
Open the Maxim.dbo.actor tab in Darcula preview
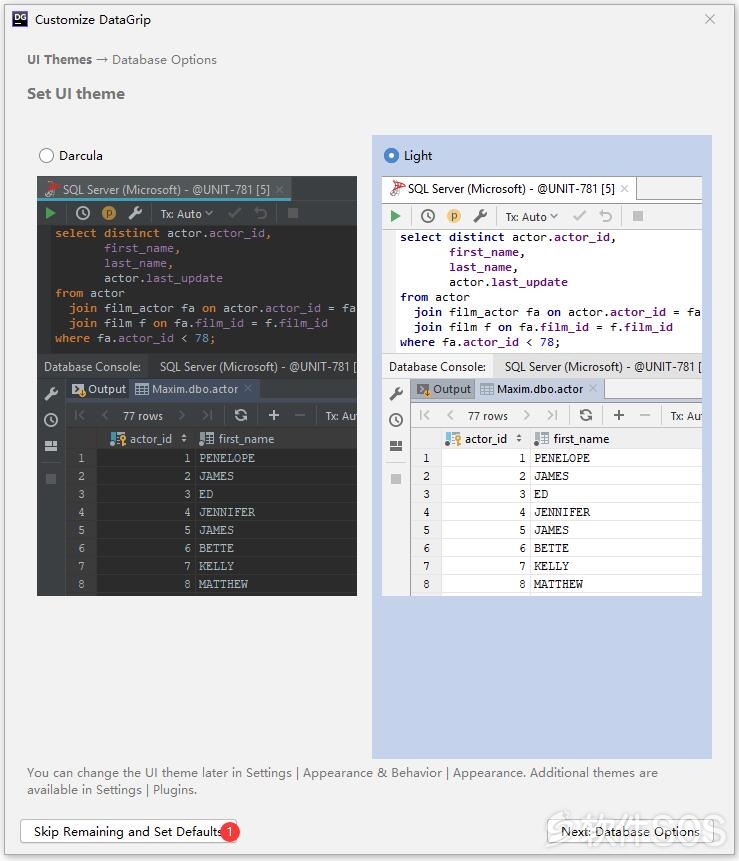click(x=194, y=389)
